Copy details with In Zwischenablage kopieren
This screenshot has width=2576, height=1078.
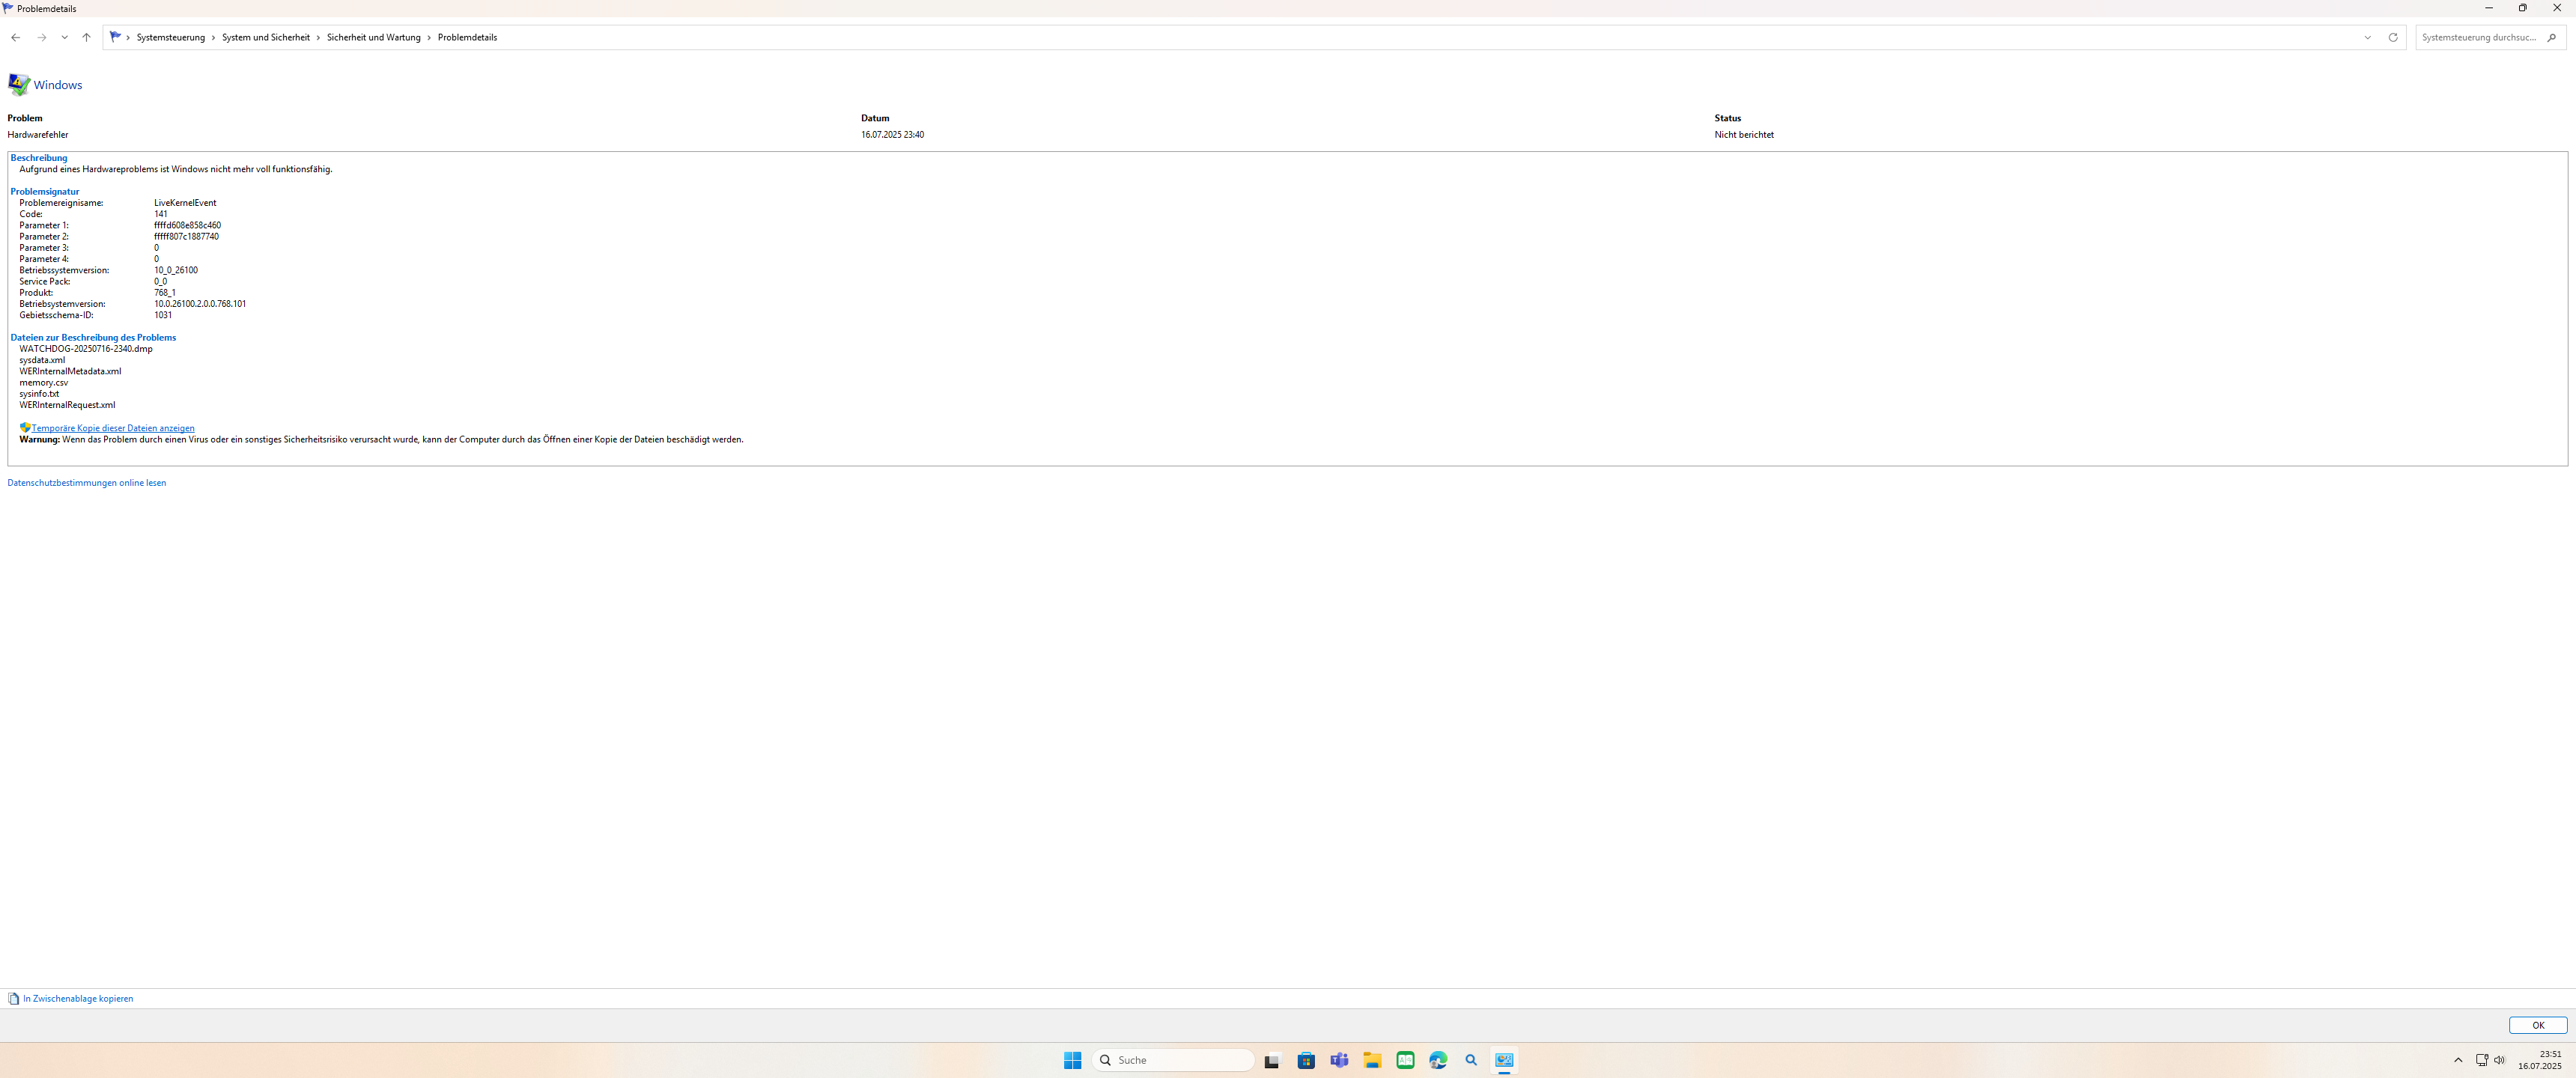pos(78,999)
